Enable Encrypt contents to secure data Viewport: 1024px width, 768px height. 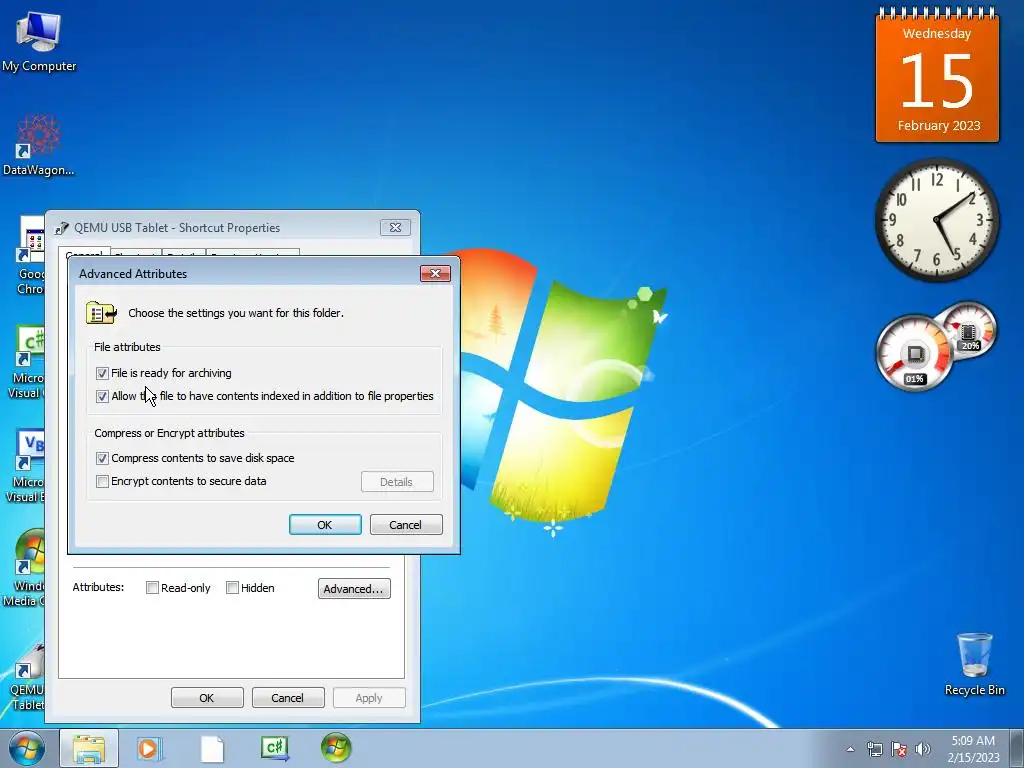coord(102,481)
